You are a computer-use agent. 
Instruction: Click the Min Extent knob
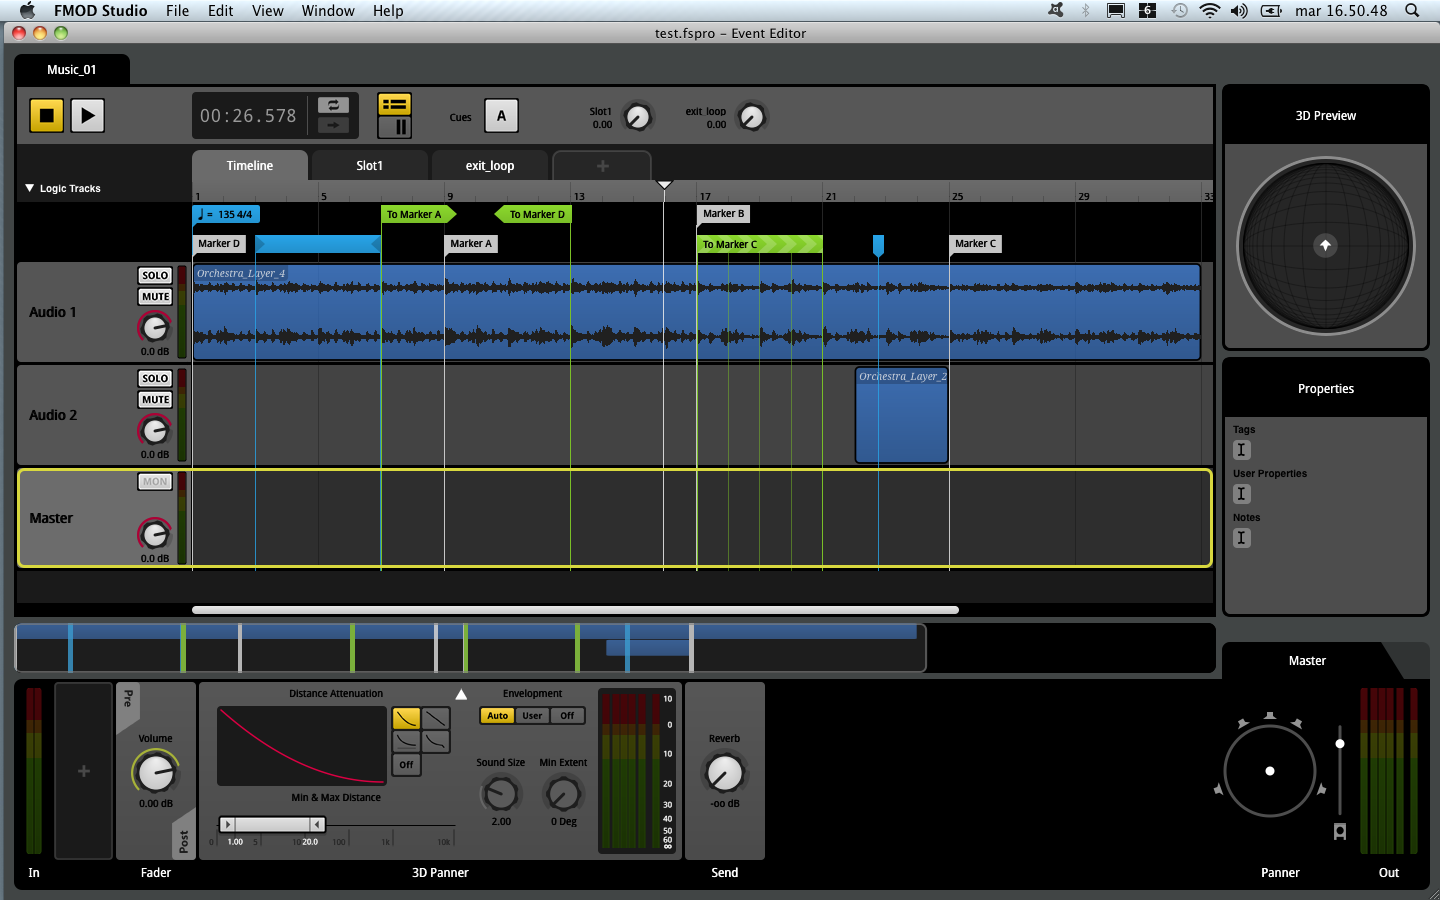coord(563,794)
